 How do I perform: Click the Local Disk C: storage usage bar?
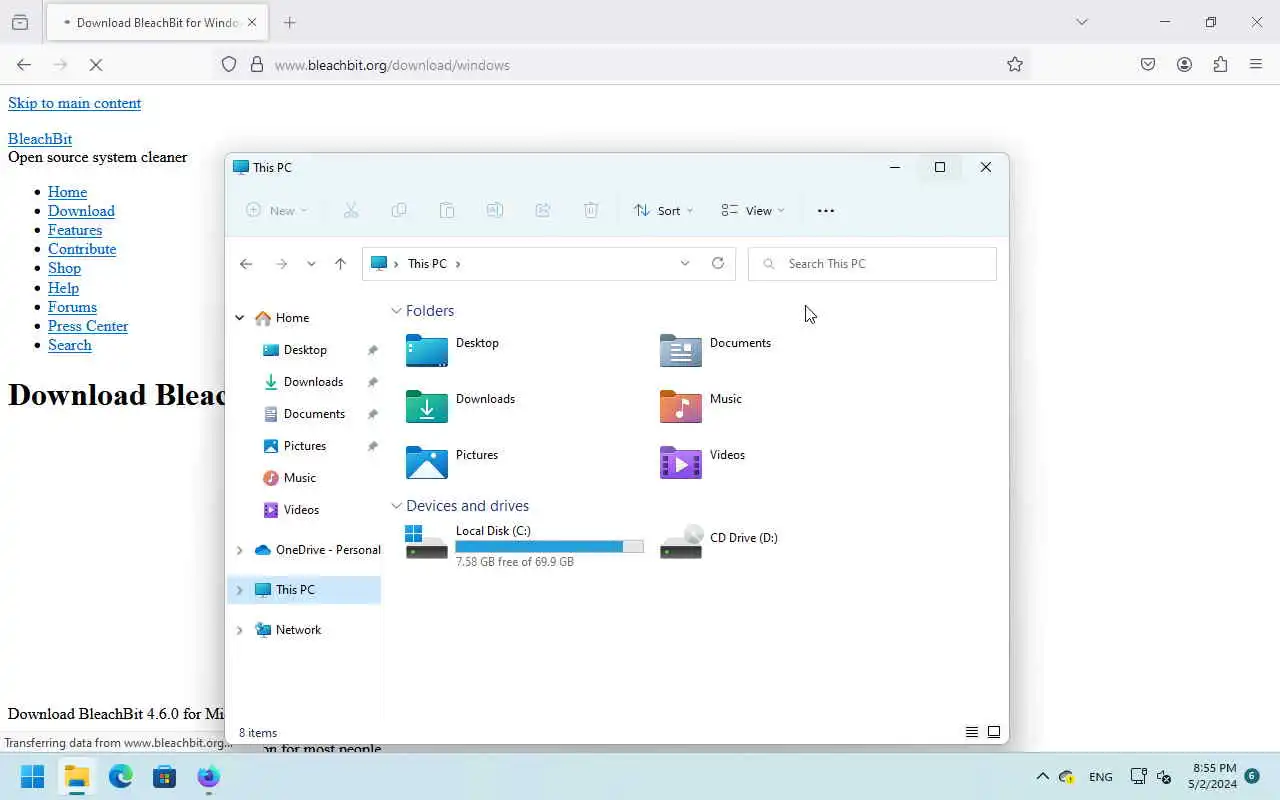coord(549,547)
